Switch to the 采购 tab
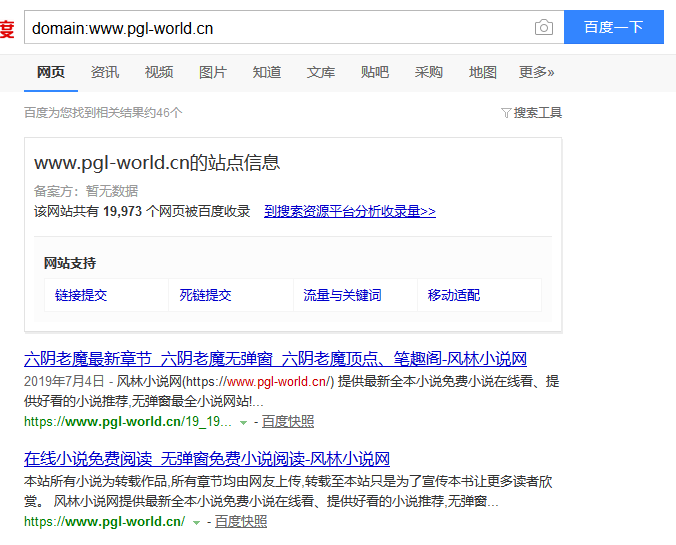676x545 pixels. pyautogui.click(x=429, y=72)
